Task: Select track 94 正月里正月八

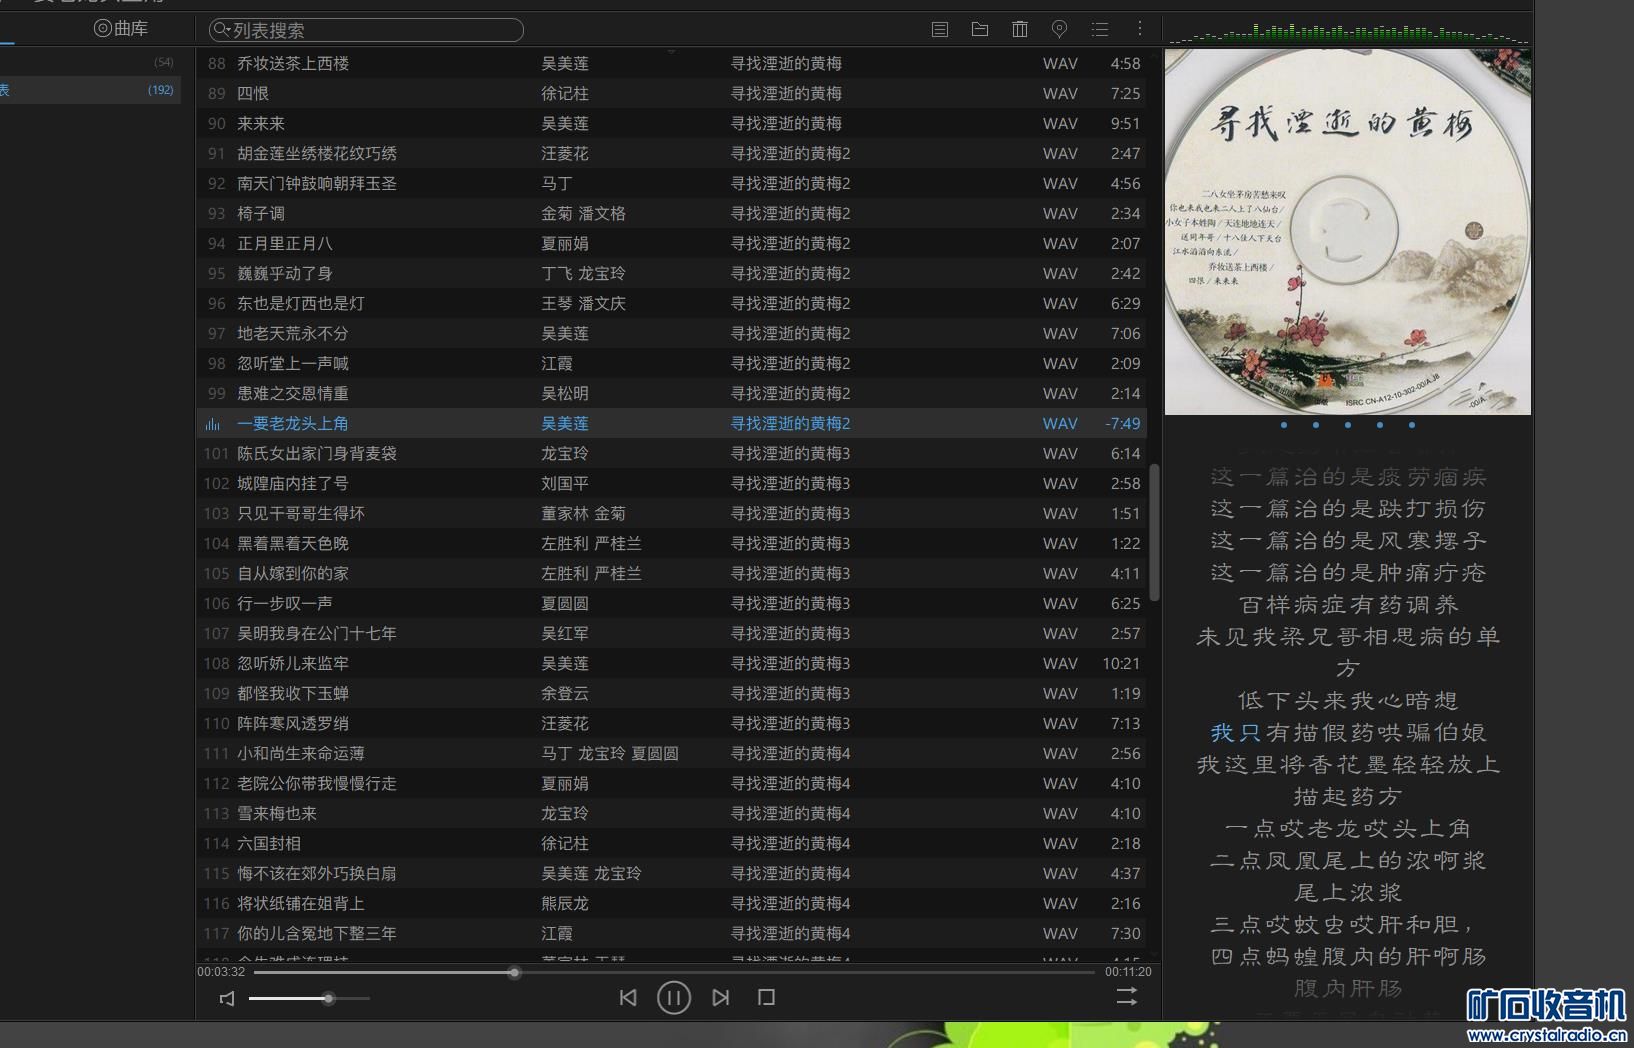Action: (x=671, y=243)
